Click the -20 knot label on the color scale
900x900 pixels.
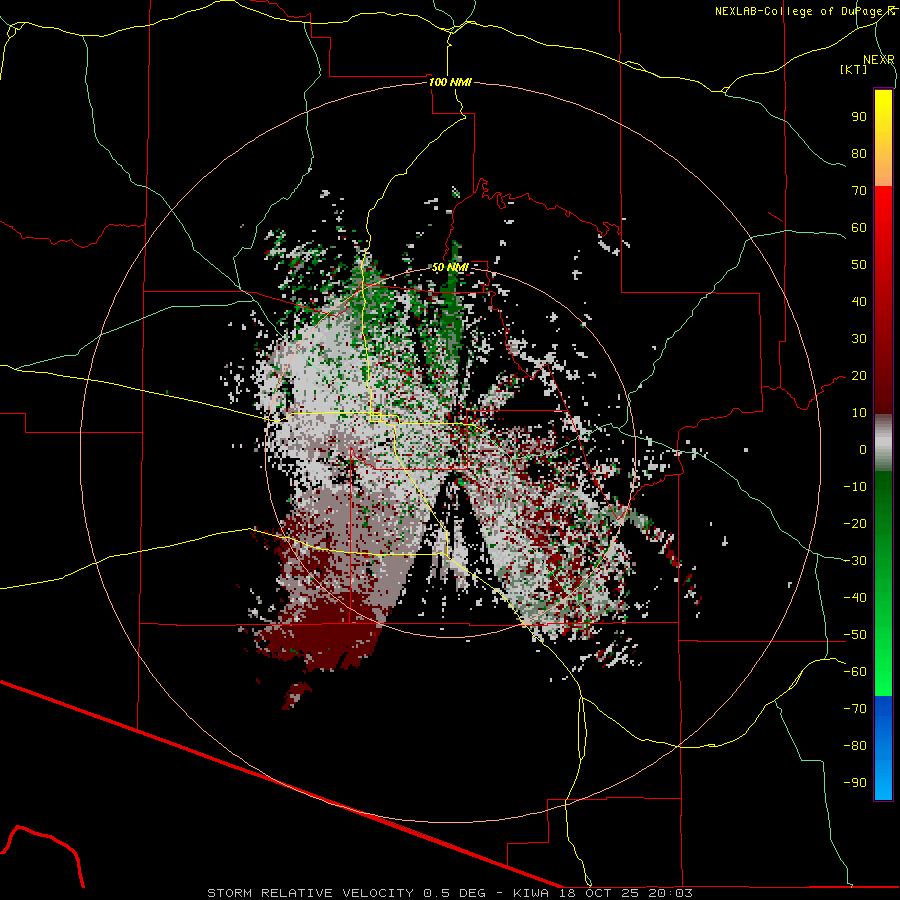click(855, 523)
